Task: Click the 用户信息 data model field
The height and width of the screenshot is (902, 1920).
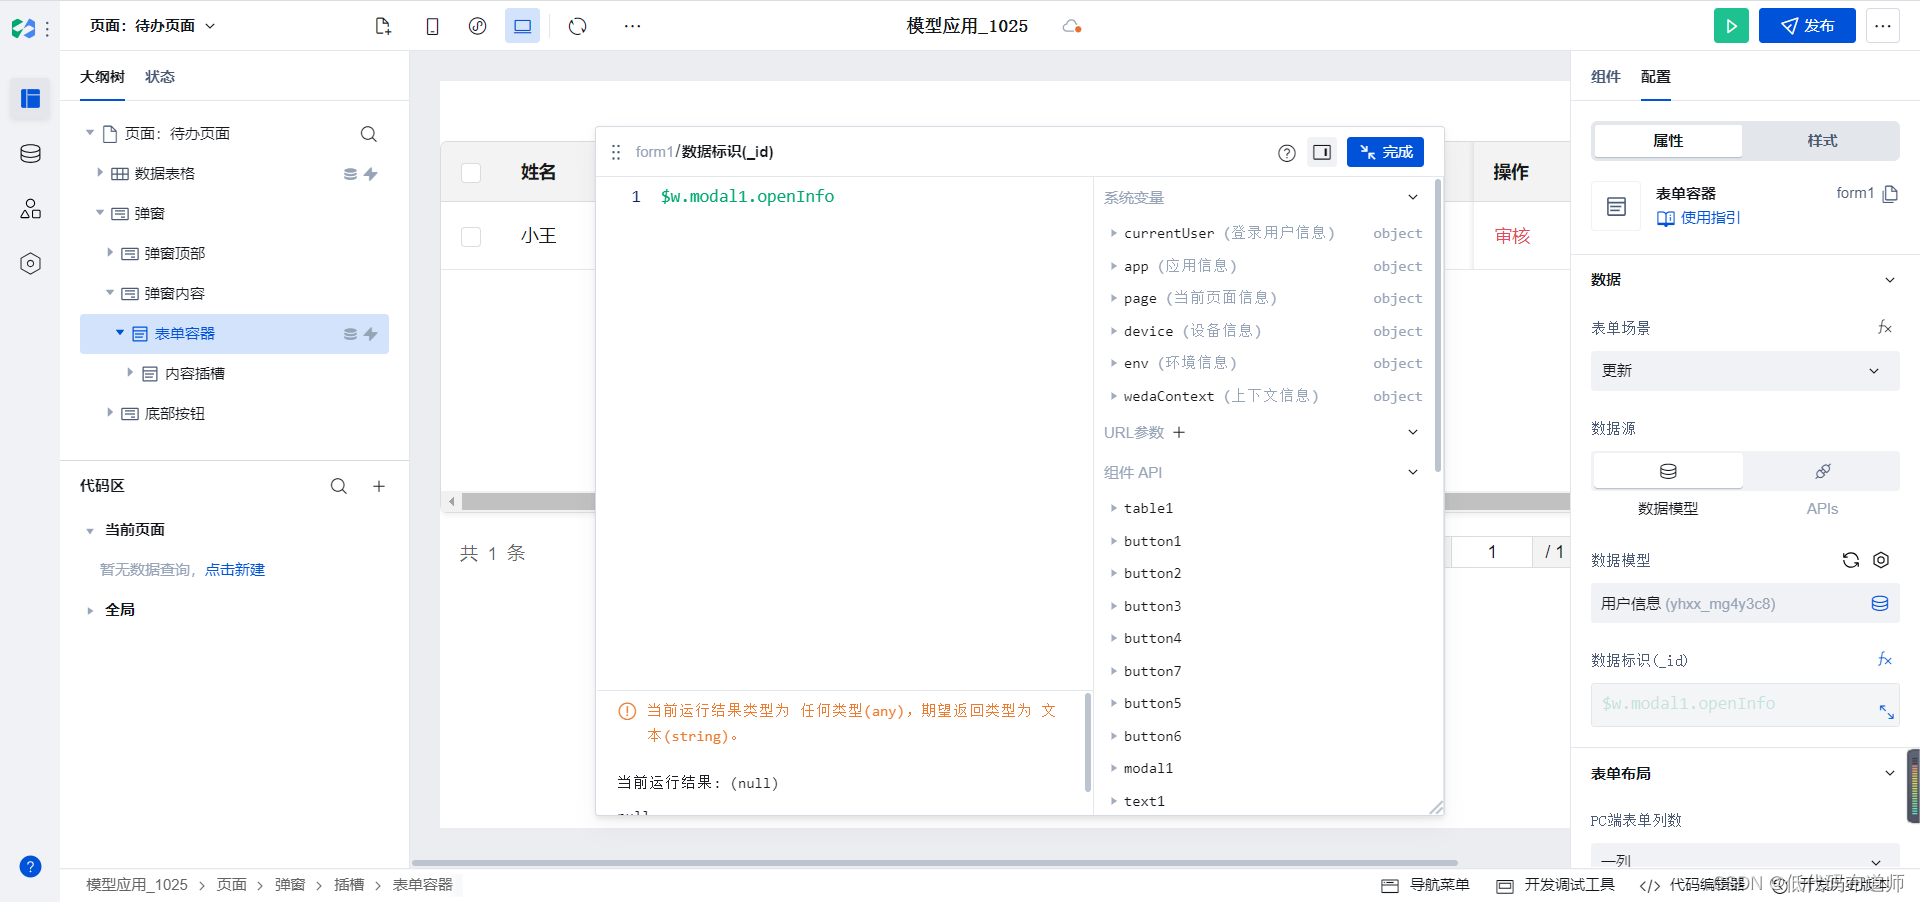Action: (x=1745, y=604)
